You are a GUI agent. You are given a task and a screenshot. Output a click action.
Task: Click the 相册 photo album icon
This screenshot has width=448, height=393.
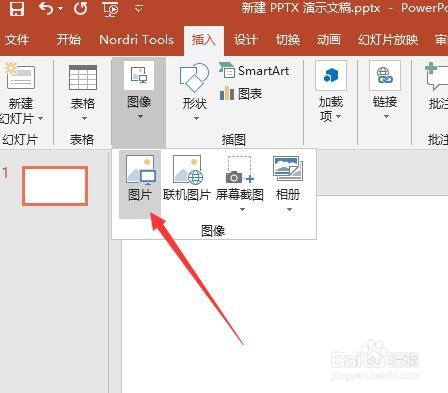[288, 169]
